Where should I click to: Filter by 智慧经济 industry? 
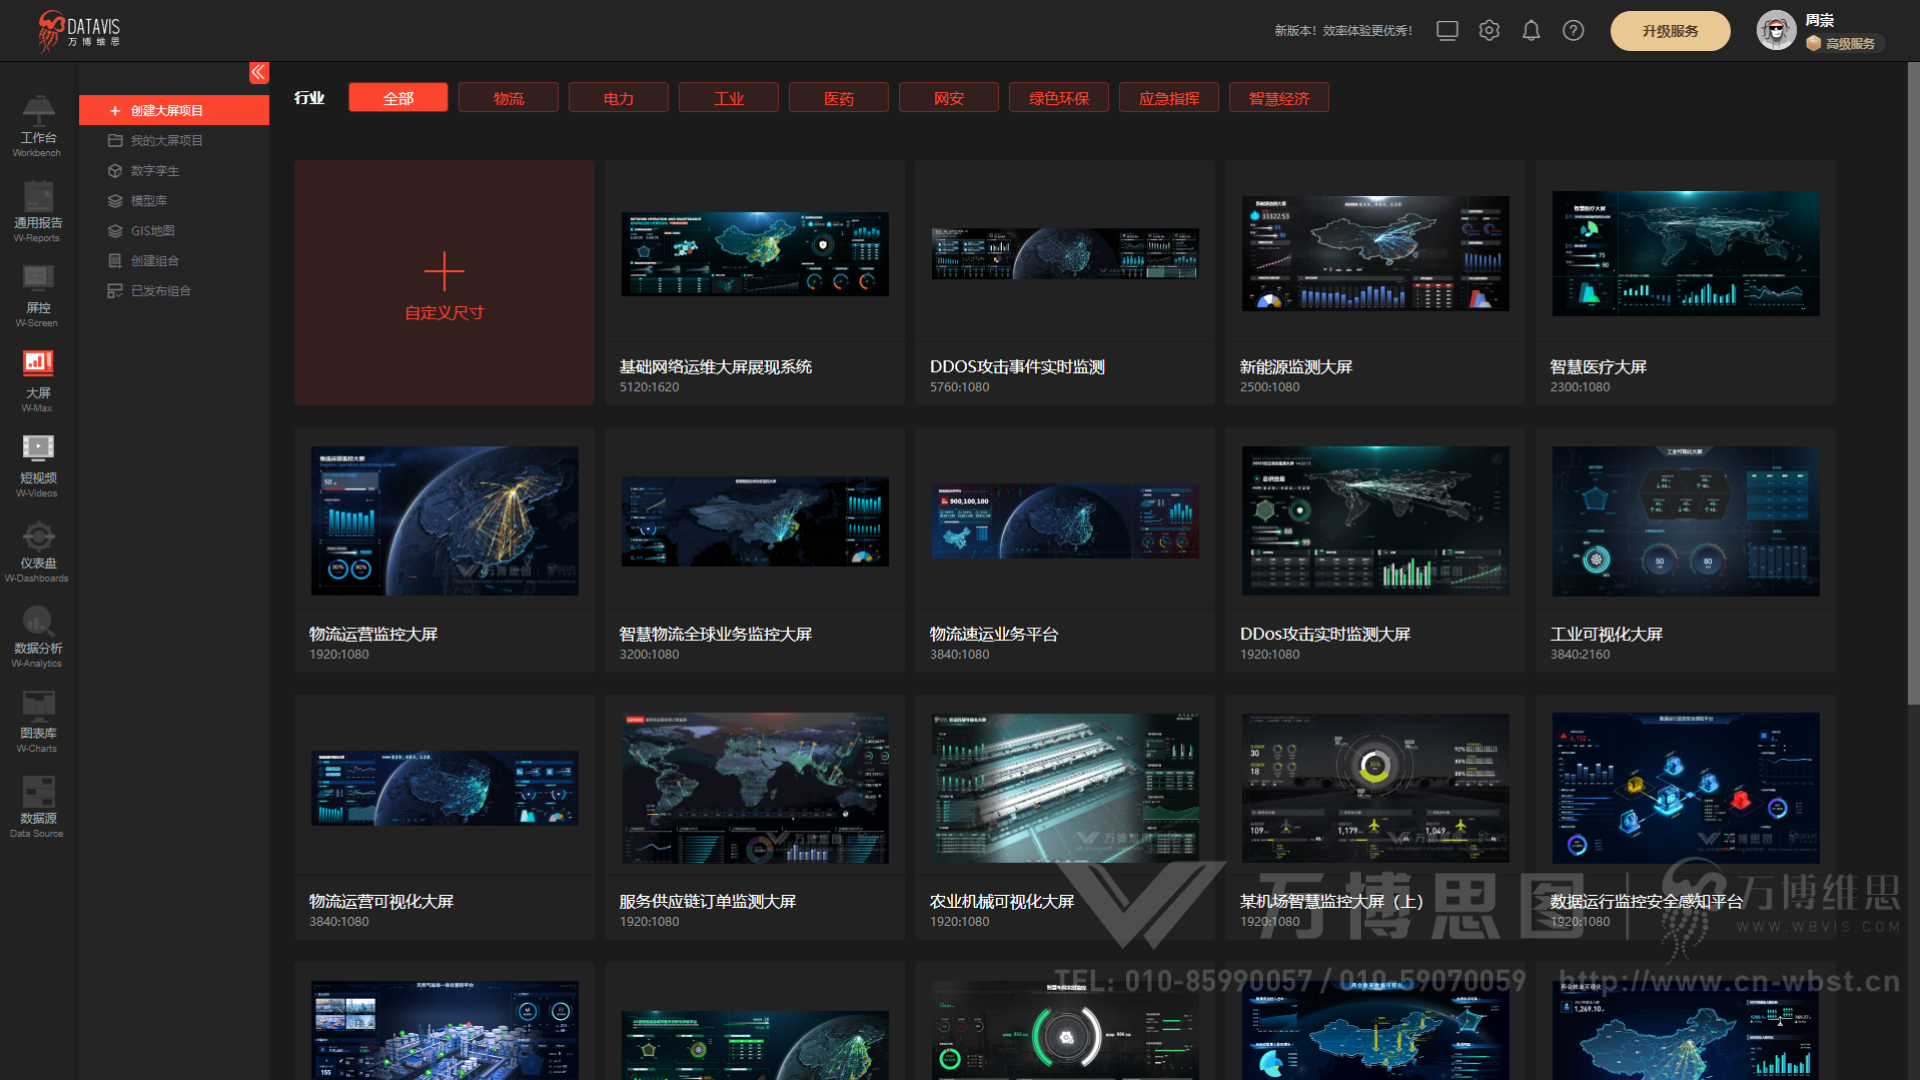tap(1278, 98)
